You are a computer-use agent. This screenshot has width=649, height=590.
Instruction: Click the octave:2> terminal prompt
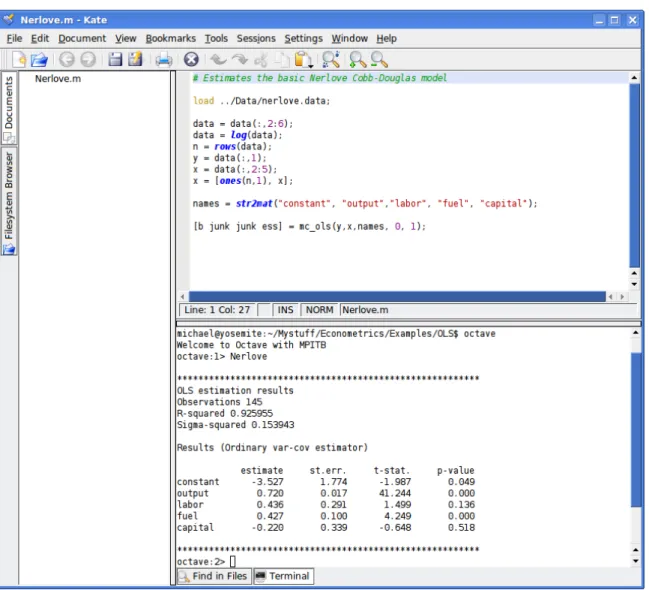coord(201,561)
